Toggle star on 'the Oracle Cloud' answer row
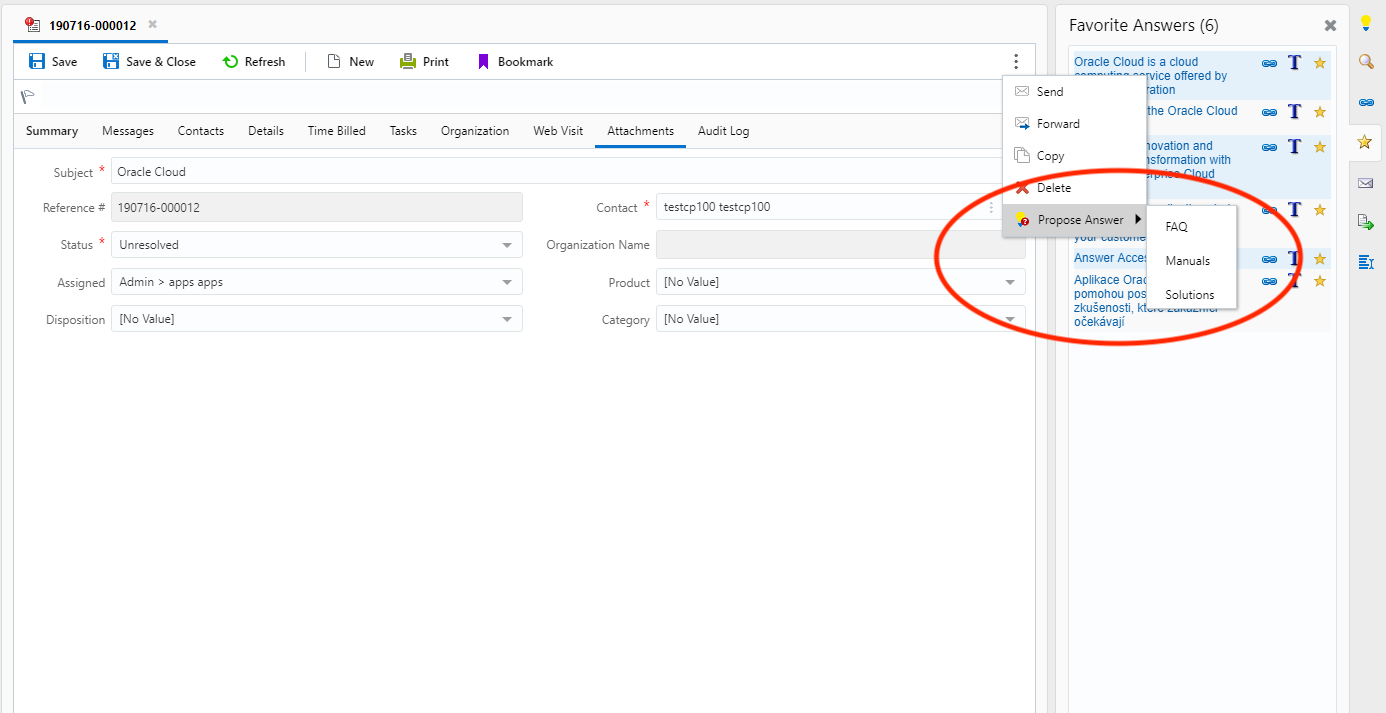Viewport: 1386px width, 713px height. [1319, 112]
